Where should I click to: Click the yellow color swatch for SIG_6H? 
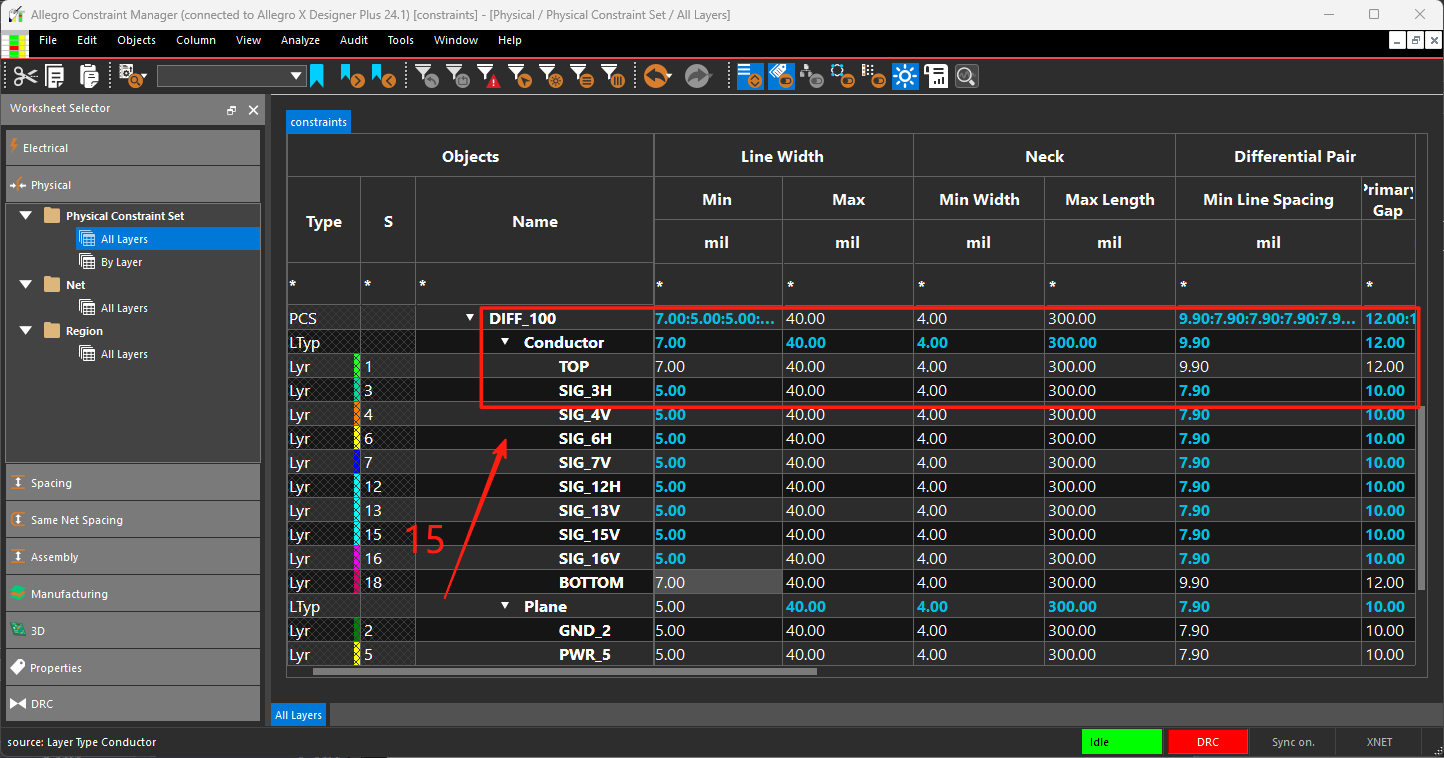coord(357,439)
